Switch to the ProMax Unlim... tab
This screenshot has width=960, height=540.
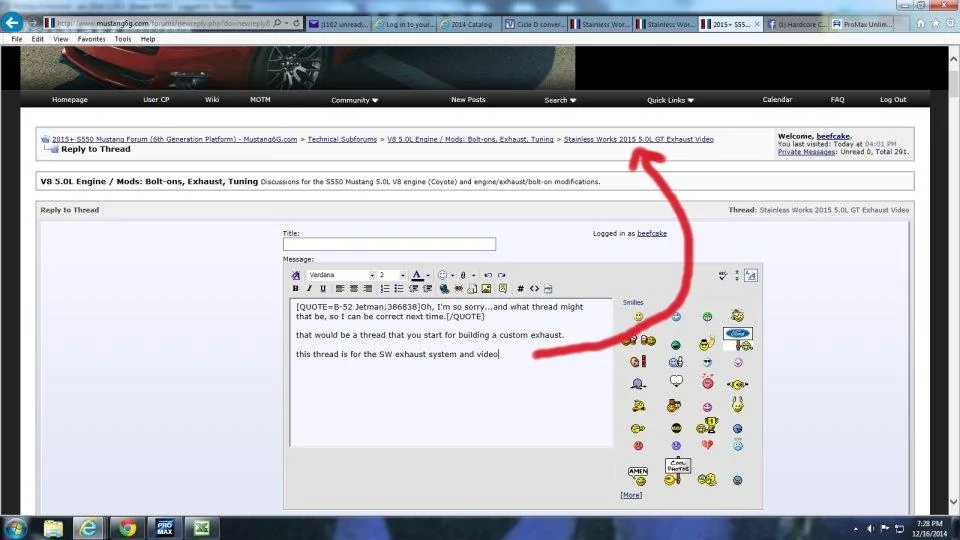click(863, 24)
